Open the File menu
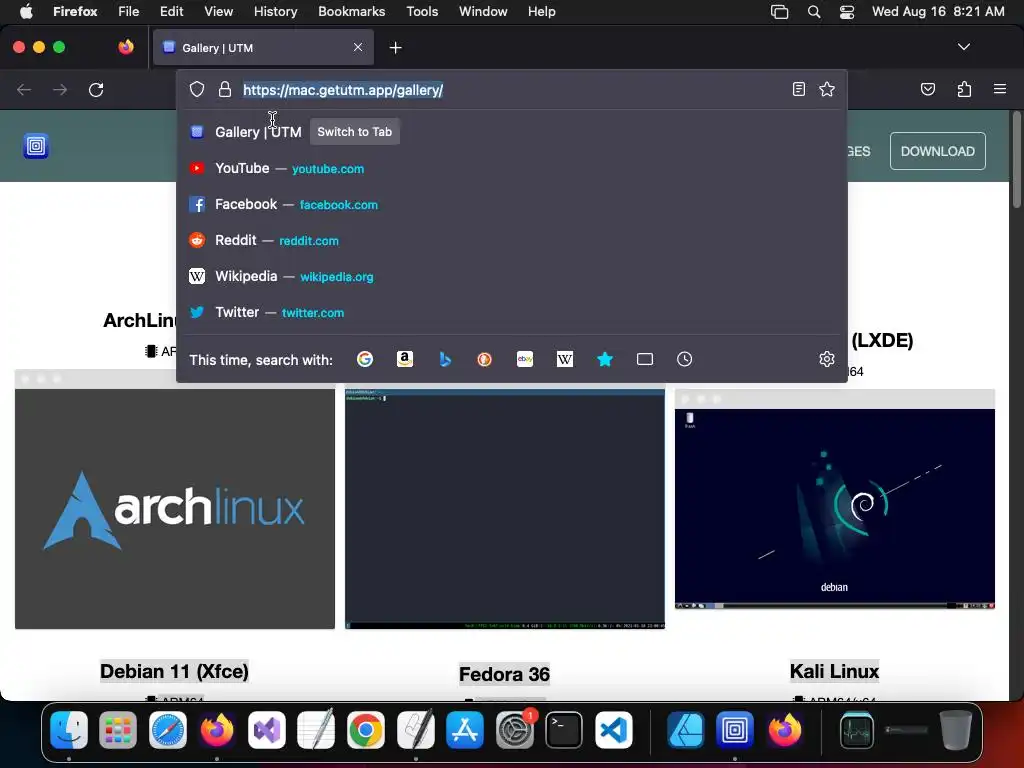The width and height of the screenshot is (1024, 768). coord(129,12)
